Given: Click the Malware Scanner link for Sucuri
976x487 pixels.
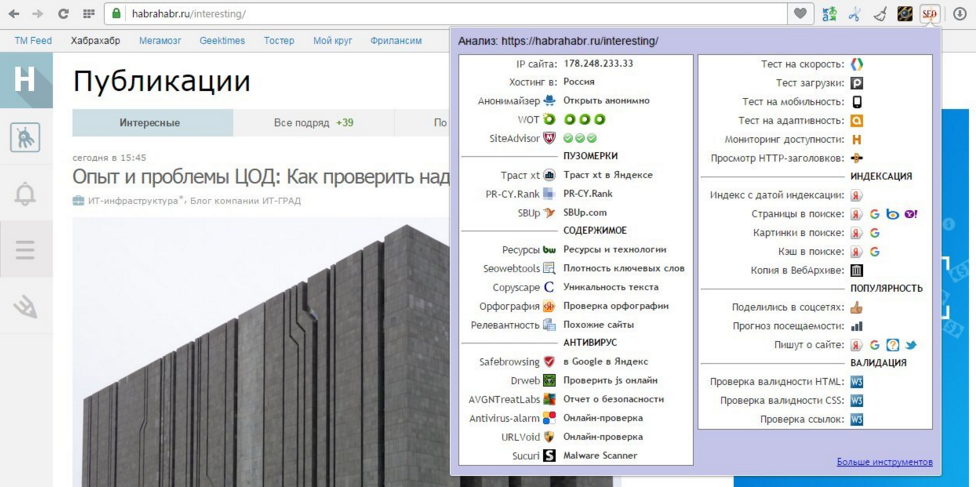Looking at the screenshot, I should point(600,456).
